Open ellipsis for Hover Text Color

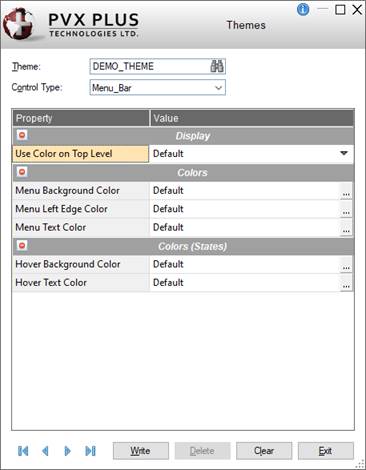coord(346,283)
